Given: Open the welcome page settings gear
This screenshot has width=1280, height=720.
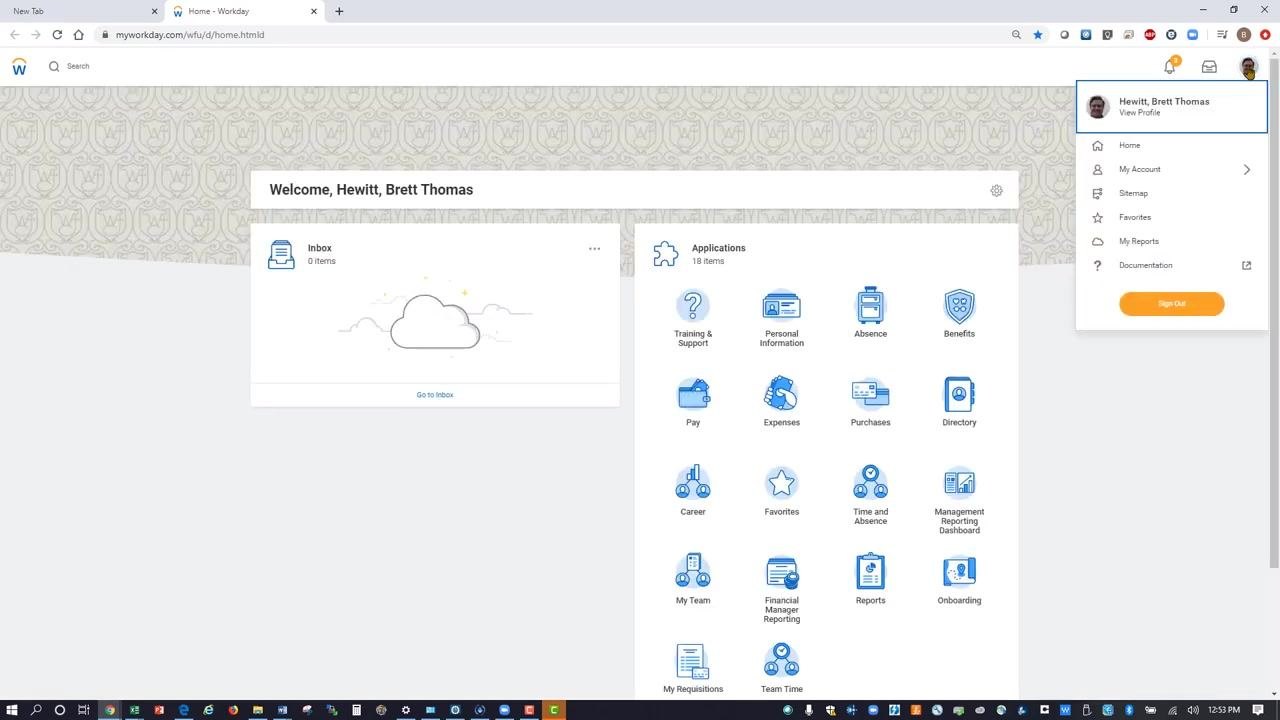Looking at the screenshot, I should [996, 190].
